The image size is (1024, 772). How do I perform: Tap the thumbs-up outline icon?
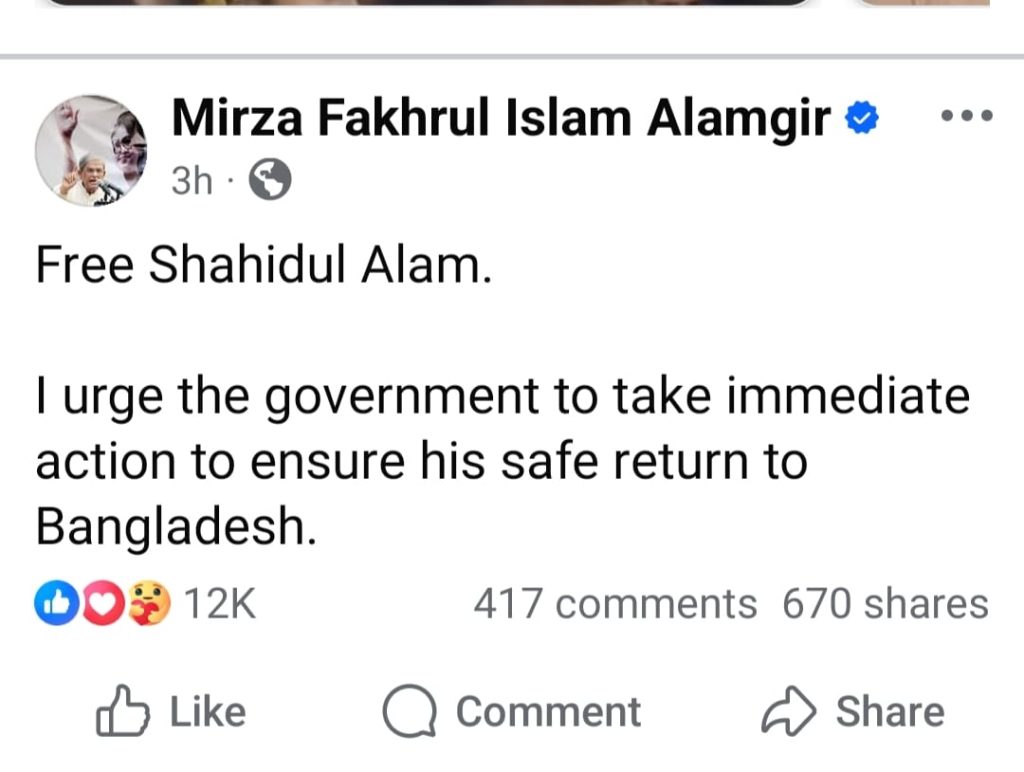click(x=122, y=712)
